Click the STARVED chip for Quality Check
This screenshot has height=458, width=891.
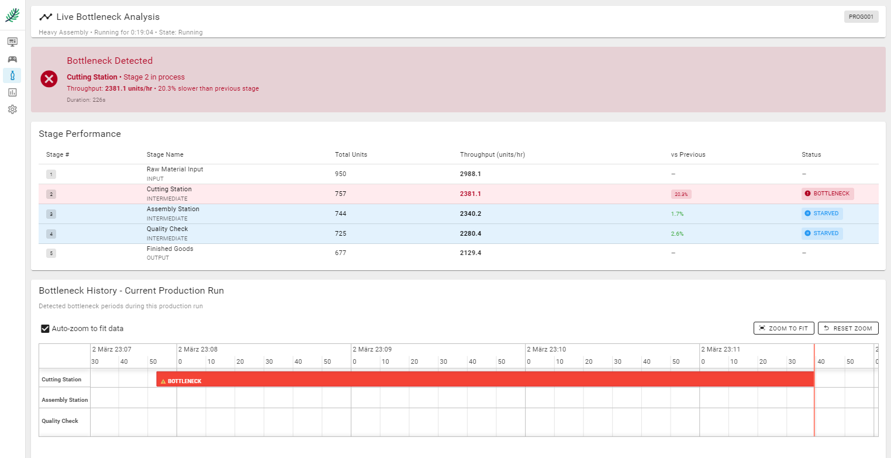822,234
